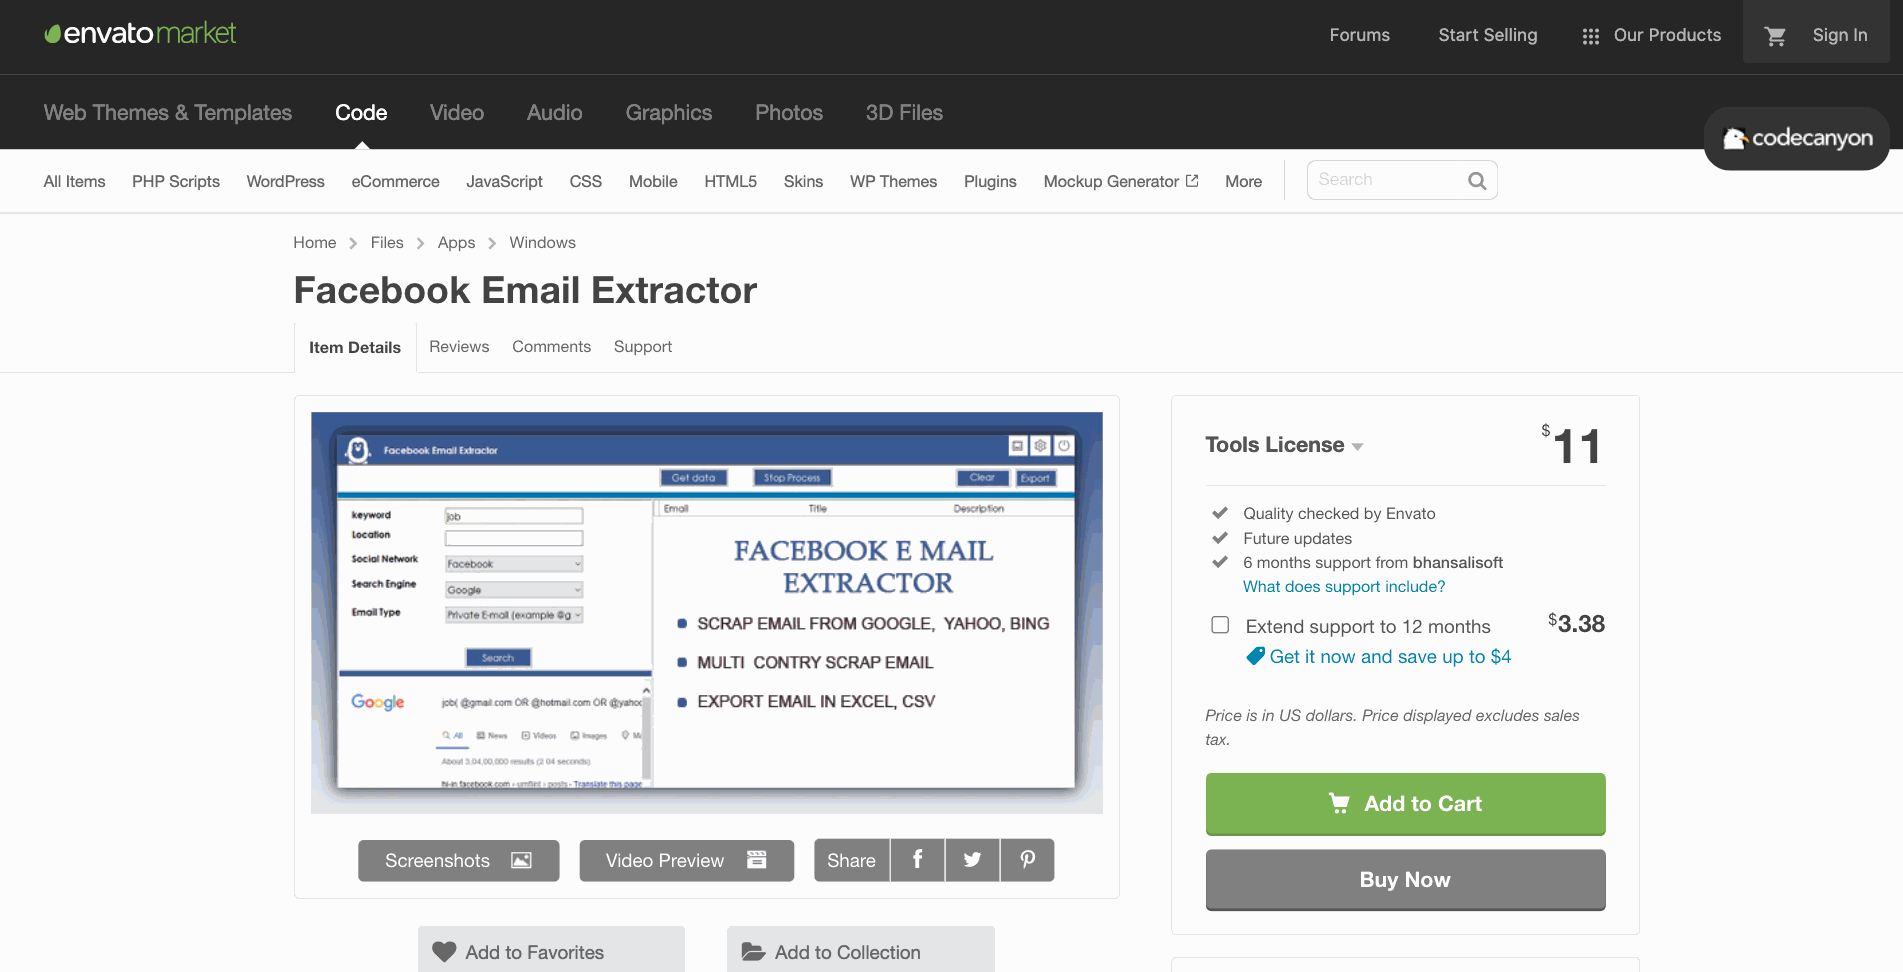
Task: Switch to the Reviews tab
Action: pos(459,346)
